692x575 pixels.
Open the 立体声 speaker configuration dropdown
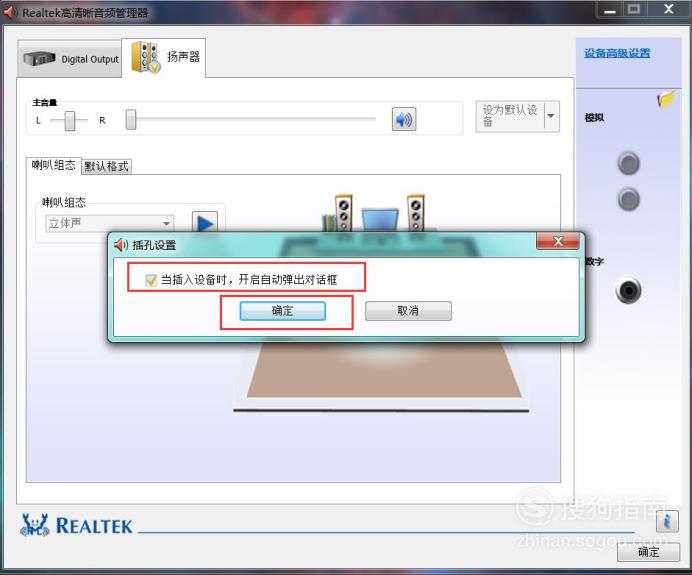click(109, 223)
